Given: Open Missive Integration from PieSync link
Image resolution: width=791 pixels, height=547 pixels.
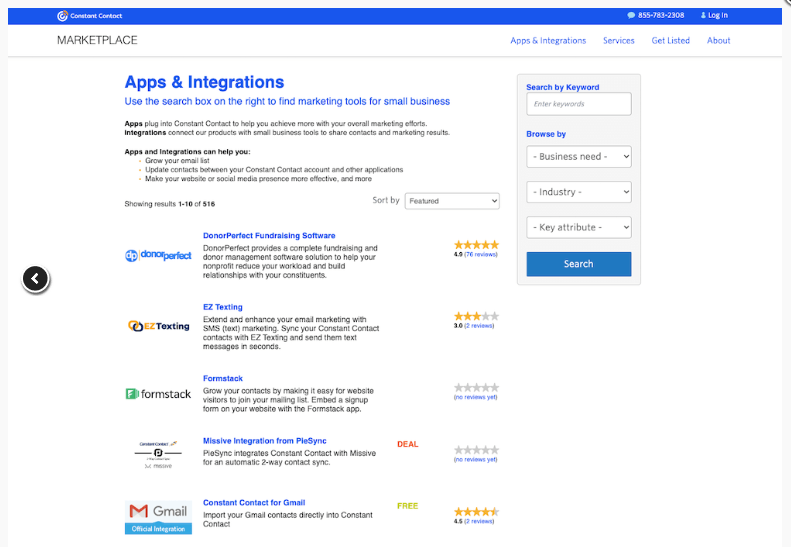Looking at the screenshot, I should tap(264, 441).
